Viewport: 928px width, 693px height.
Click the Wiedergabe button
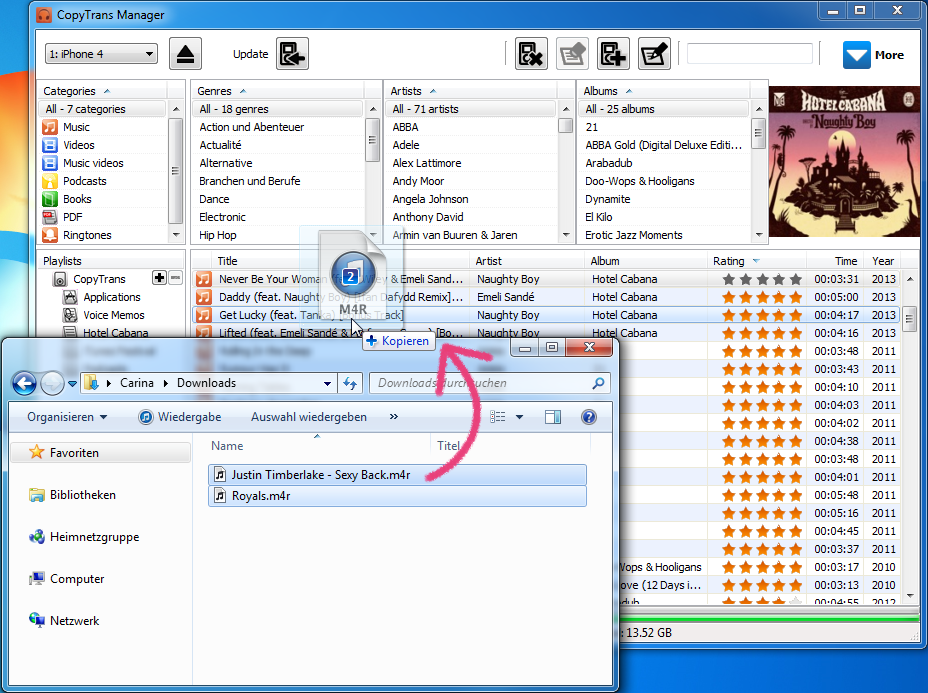tap(180, 417)
